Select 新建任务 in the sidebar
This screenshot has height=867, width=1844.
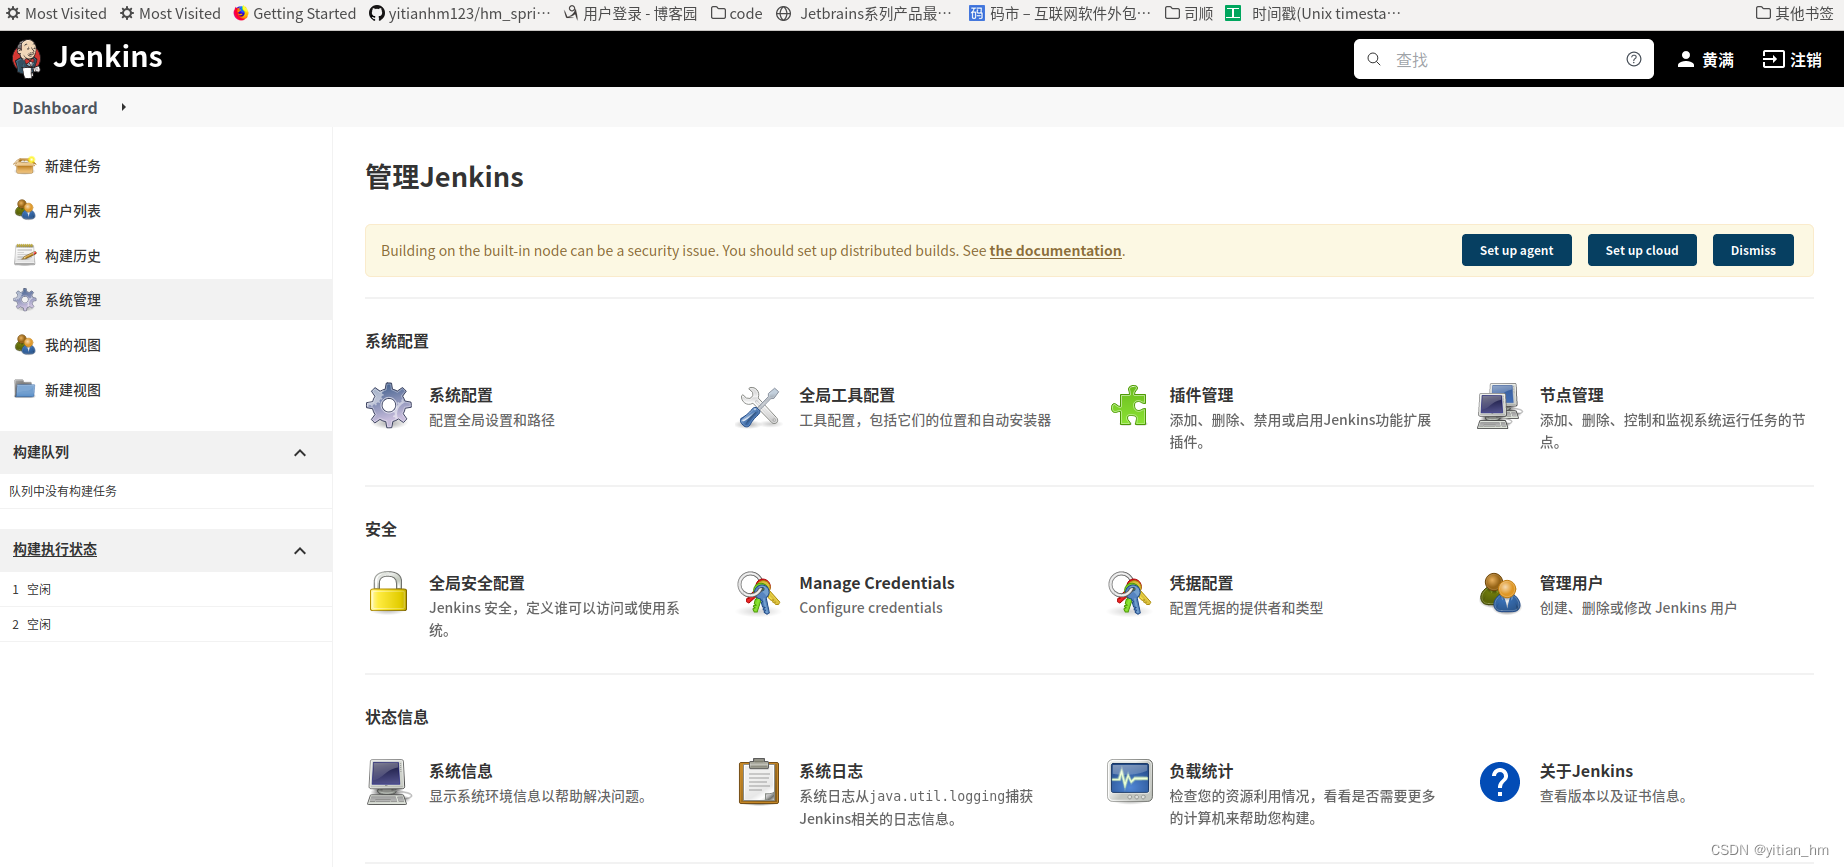(x=73, y=166)
